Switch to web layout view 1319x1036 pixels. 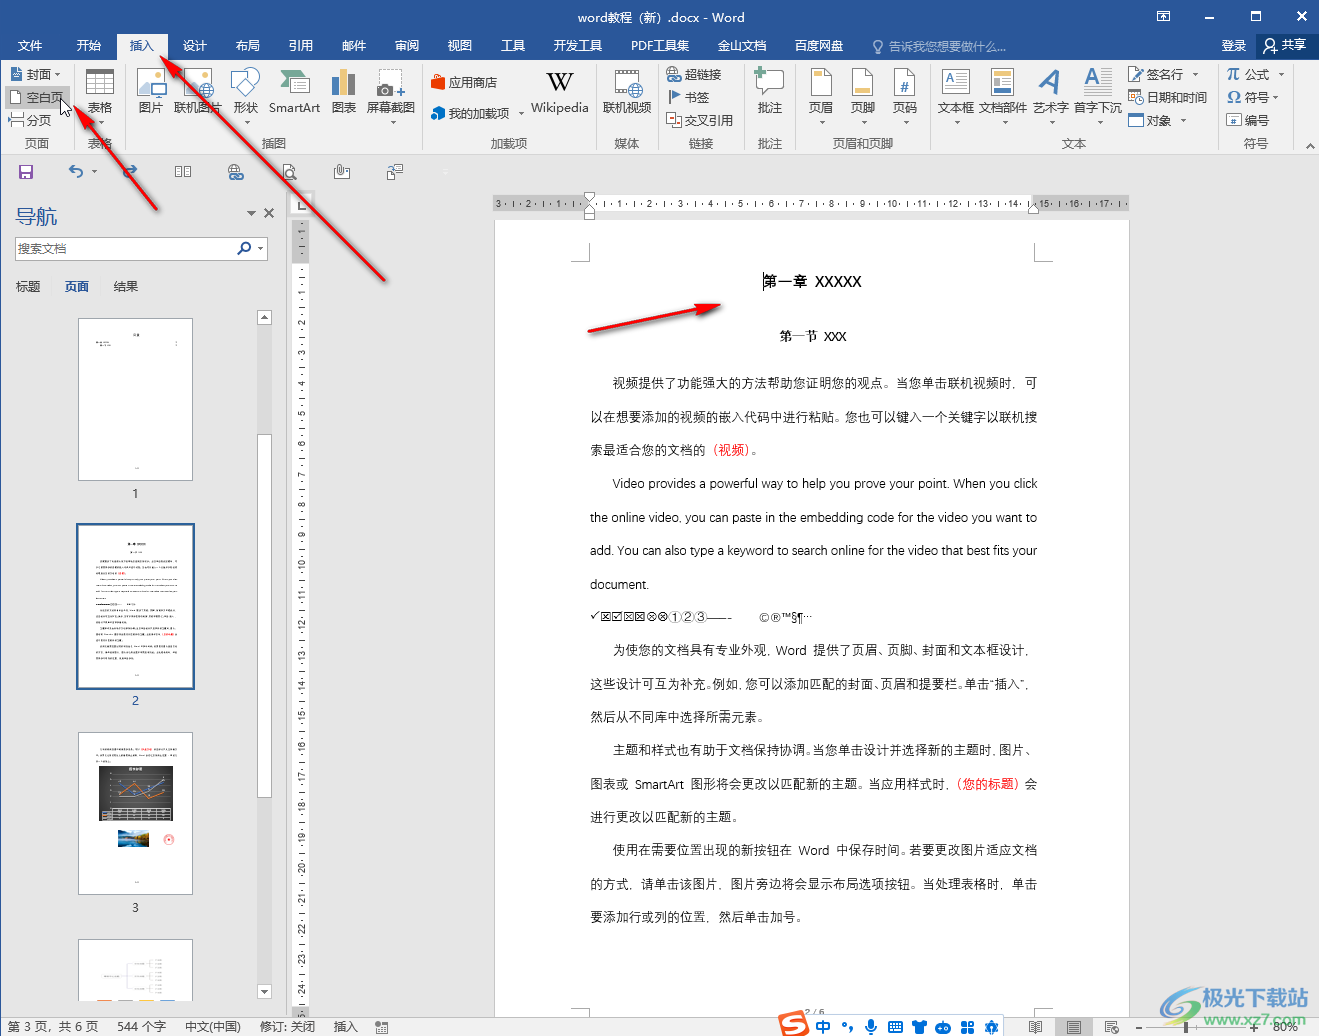click(x=1111, y=1027)
